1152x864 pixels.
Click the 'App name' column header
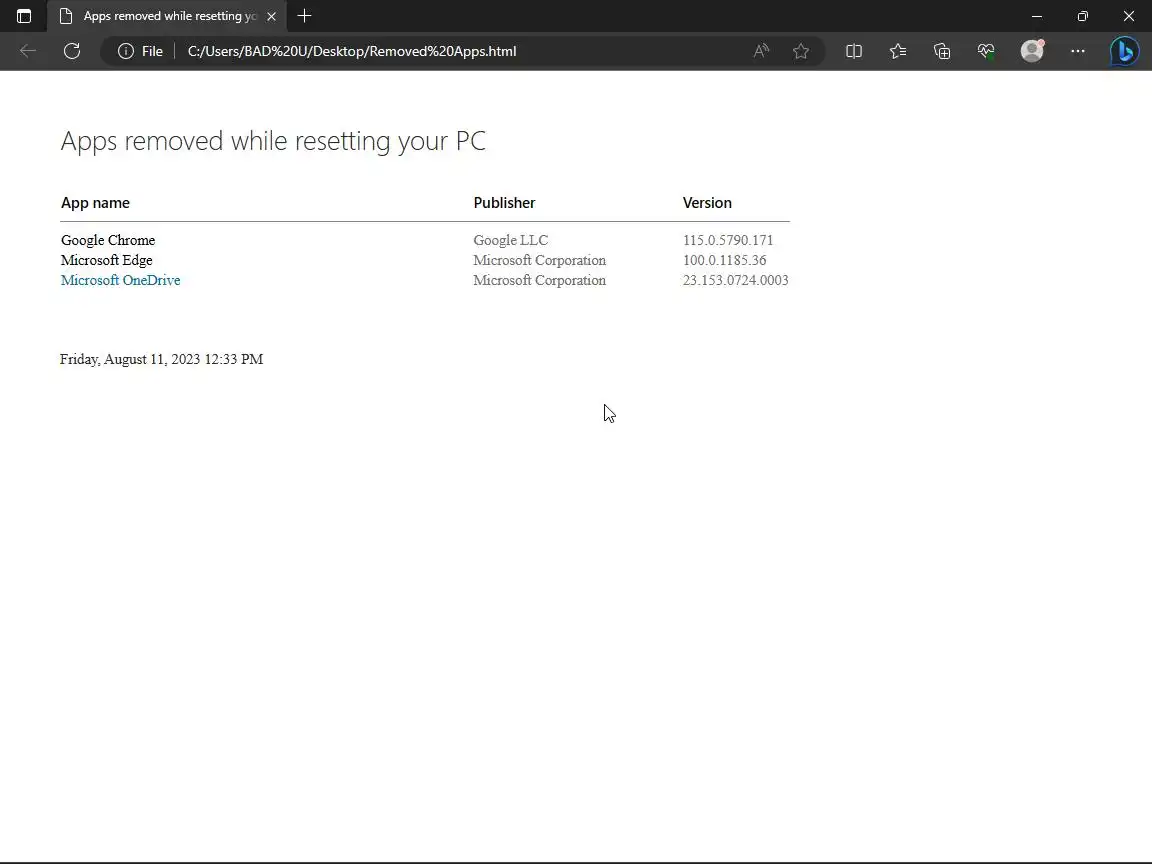96,203
